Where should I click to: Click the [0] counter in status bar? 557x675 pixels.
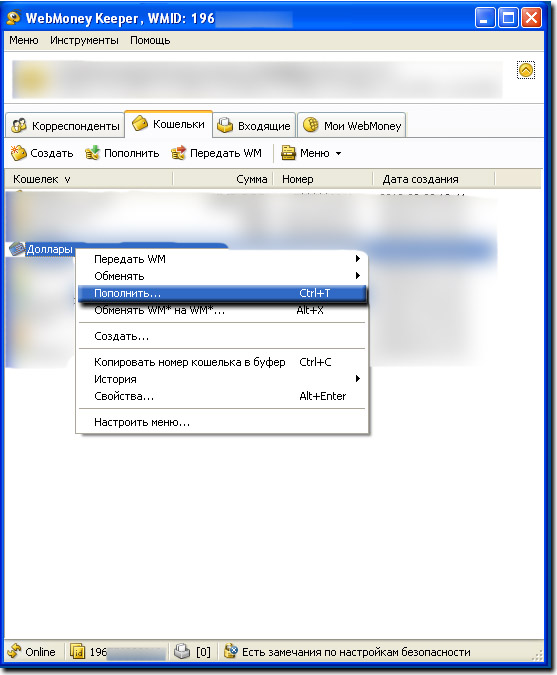pos(203,652)
